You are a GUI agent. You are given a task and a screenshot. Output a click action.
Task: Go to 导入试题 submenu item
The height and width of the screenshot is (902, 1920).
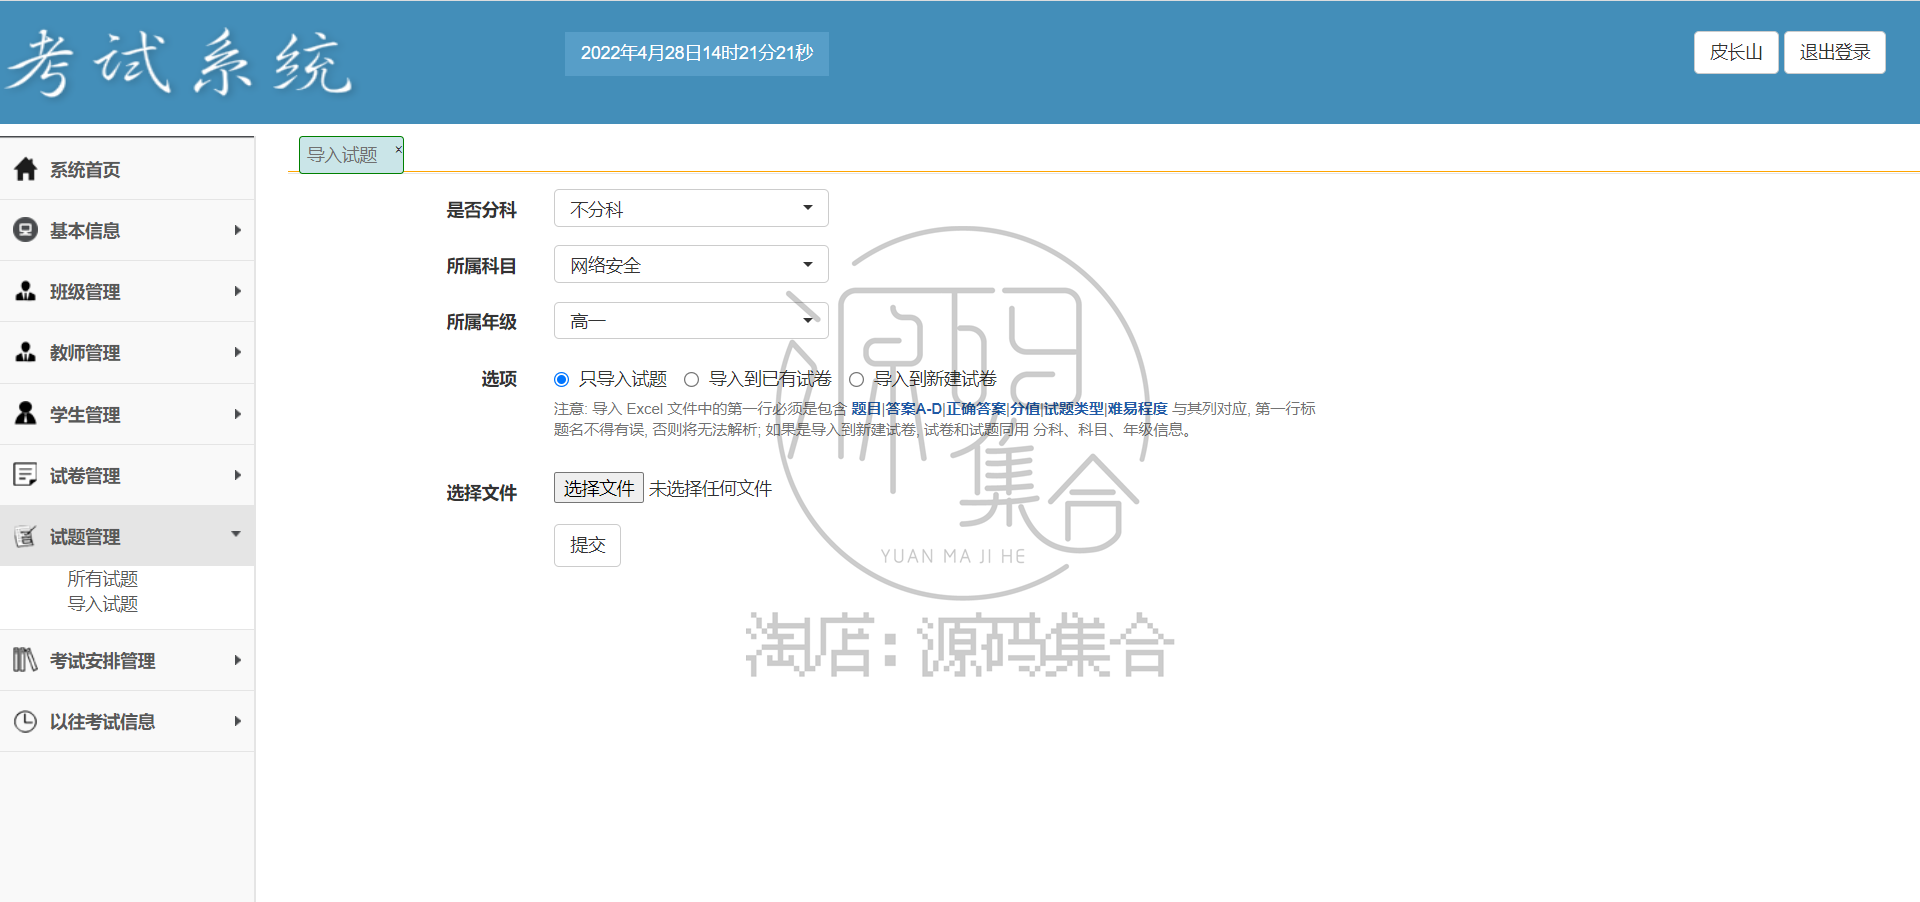pos(103,604)
